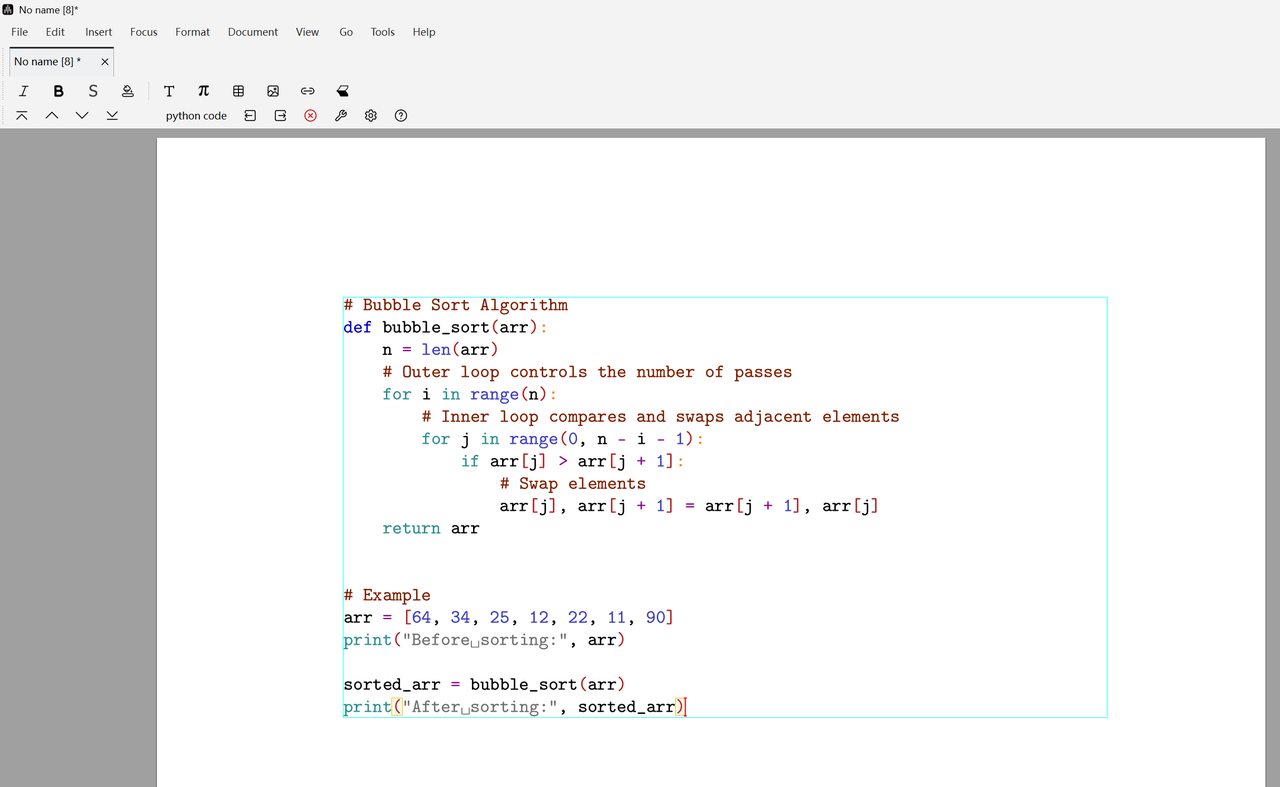Remove the environment with the red X icon
This screenshot has height=787, width=1280.
pos(310,116)
